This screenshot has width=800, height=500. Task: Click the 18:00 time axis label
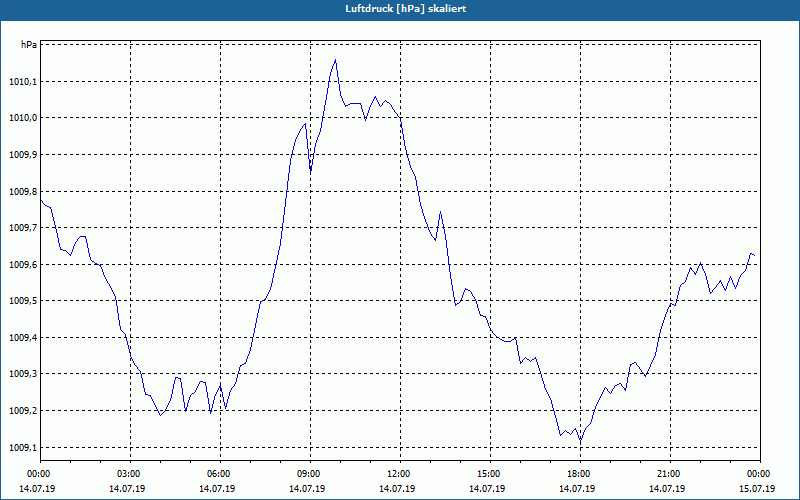pos(578,474)
